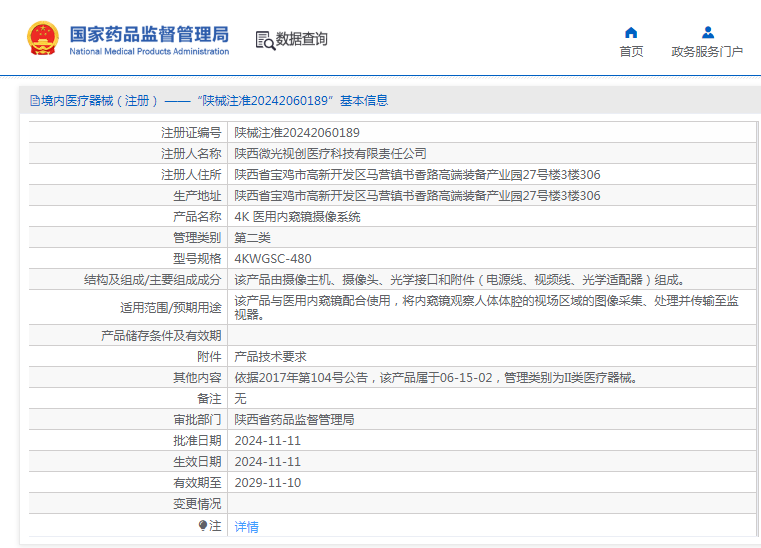Click the 首页 home icon
761x548 pixels.
tap(631, 33)
